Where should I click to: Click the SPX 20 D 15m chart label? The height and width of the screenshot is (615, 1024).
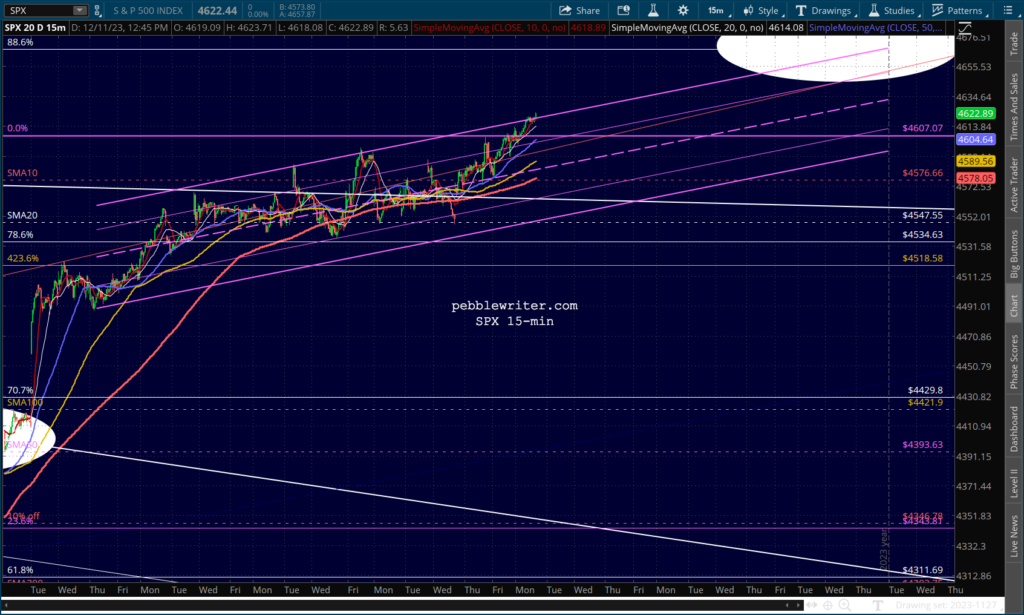(35, 27)
